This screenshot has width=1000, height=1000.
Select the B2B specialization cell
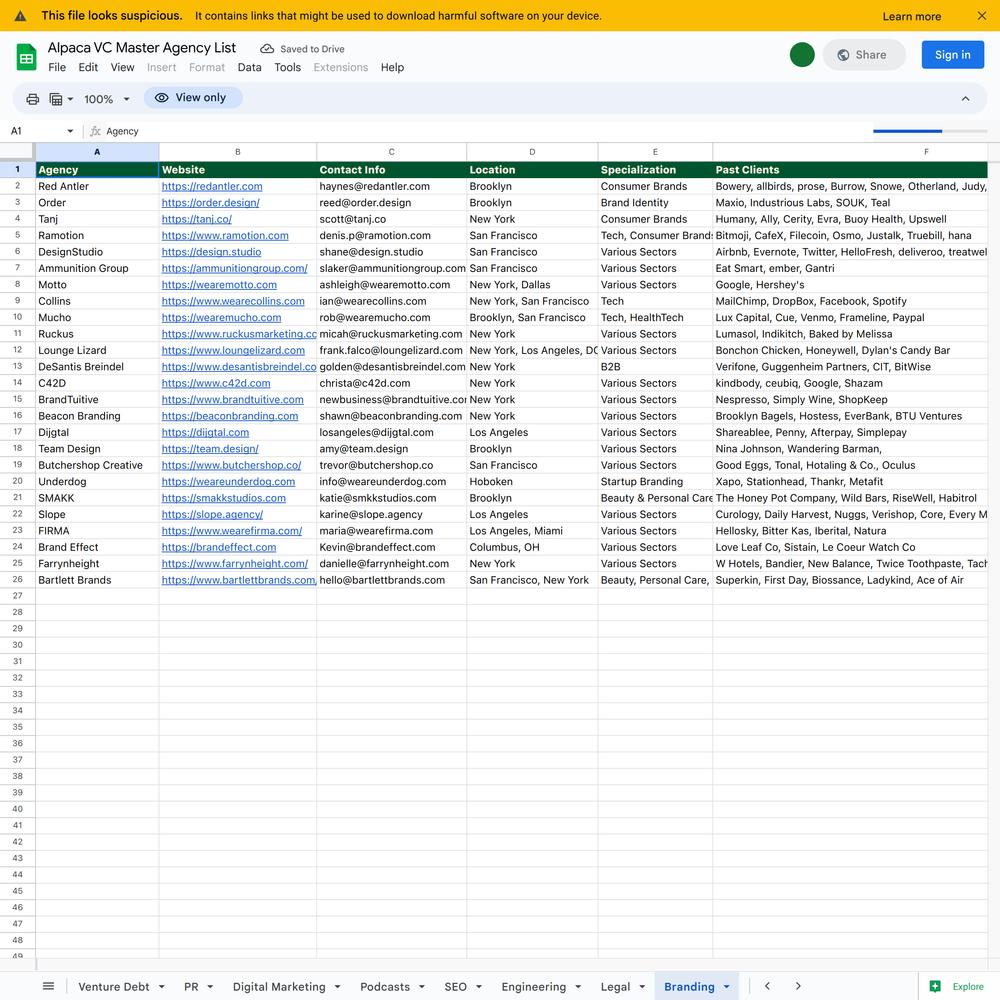point(655,367)
